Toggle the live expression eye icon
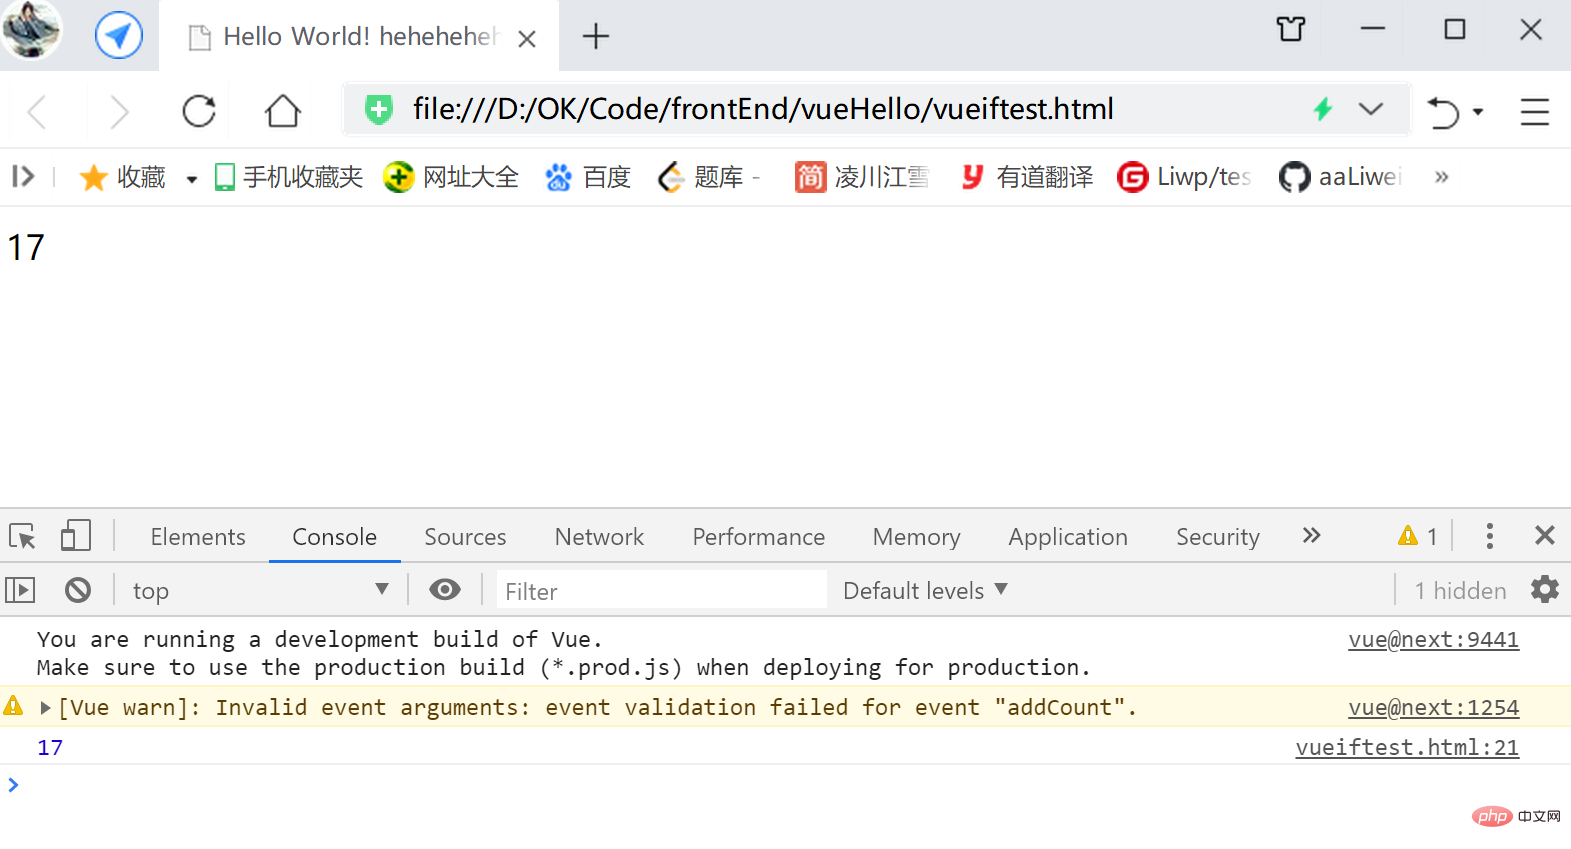 point(445,590)
